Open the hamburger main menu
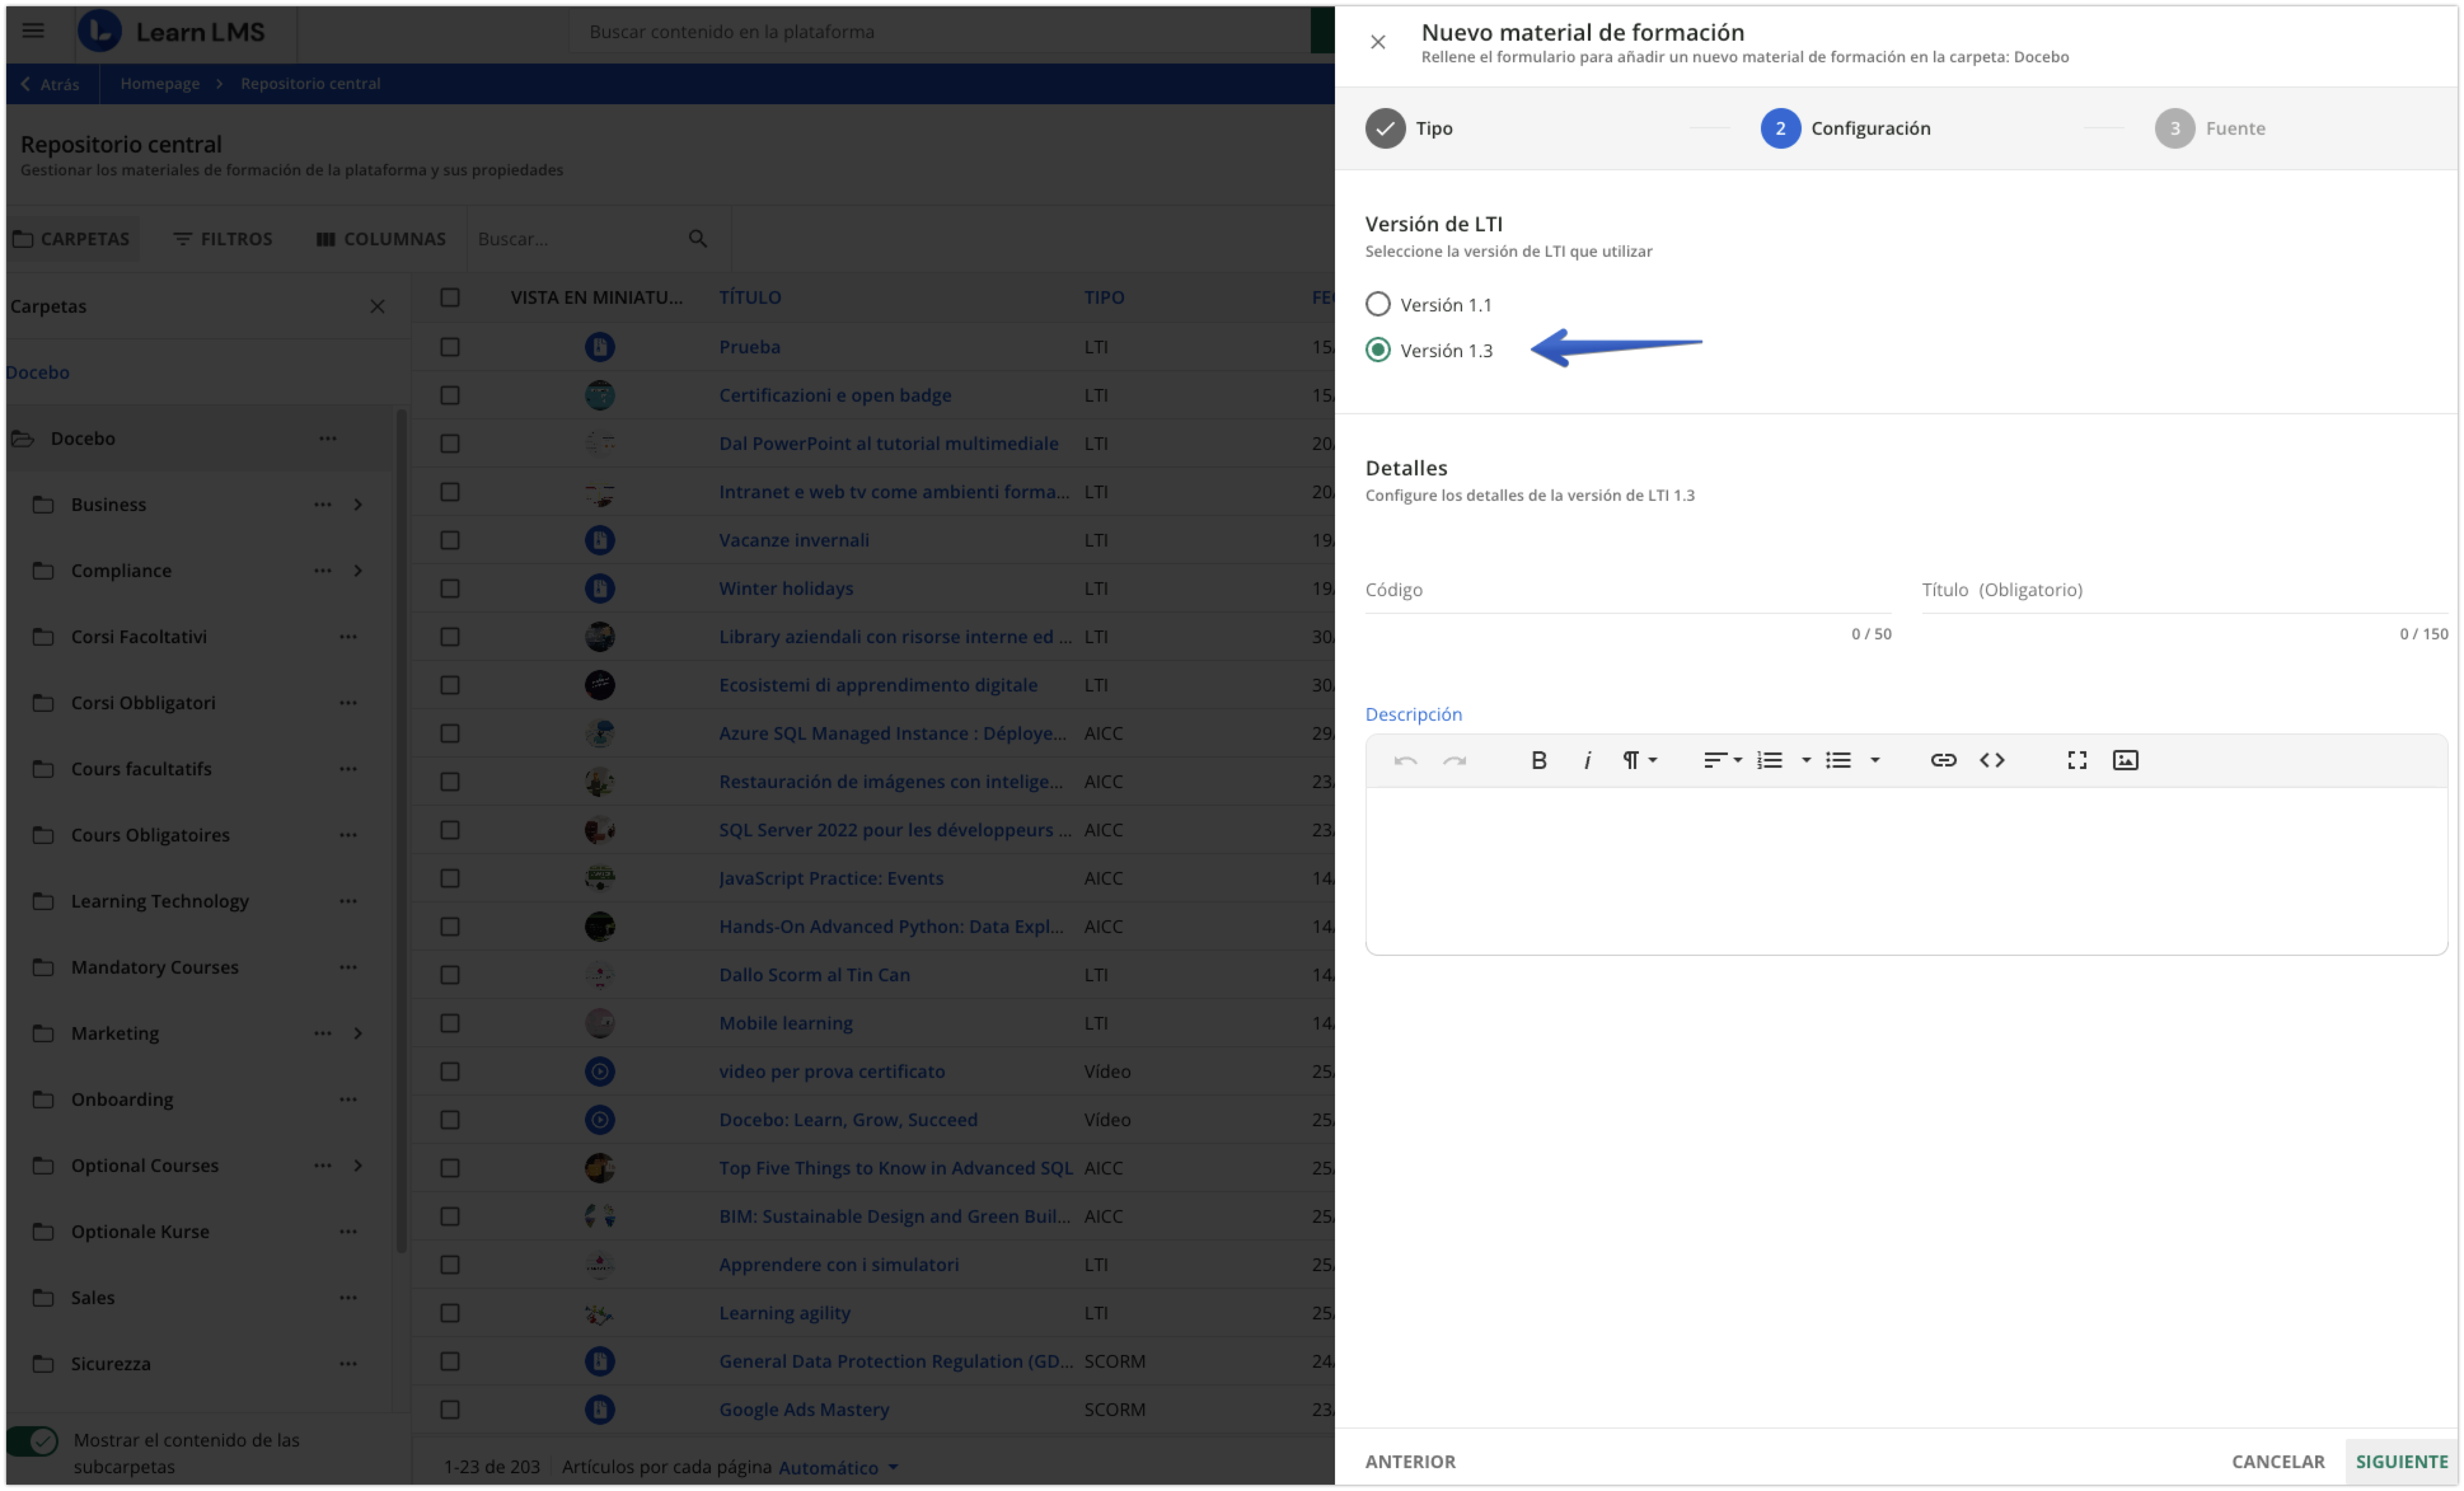 point(33,30)
